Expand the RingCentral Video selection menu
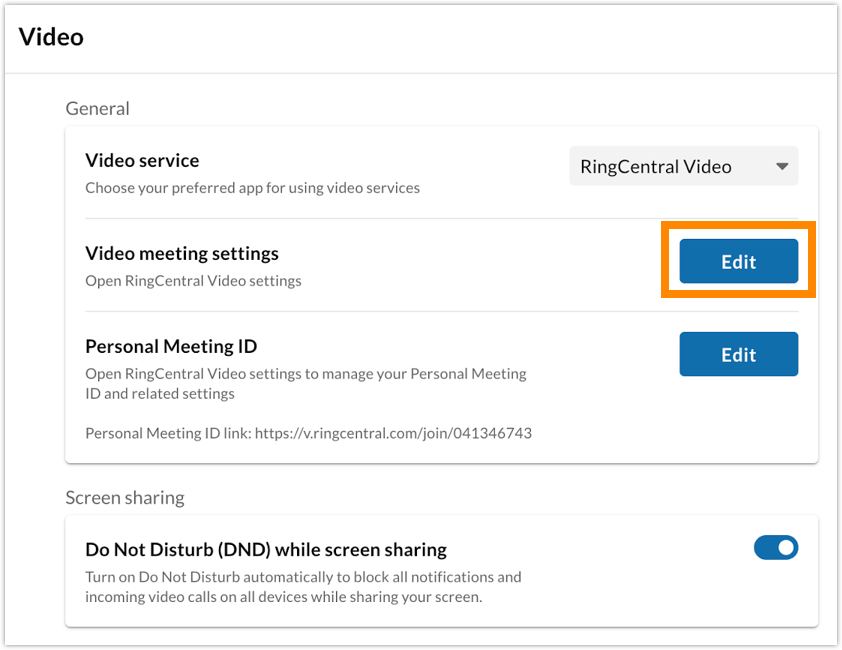This screenshot has height=650, width=842. click(683, 166)
